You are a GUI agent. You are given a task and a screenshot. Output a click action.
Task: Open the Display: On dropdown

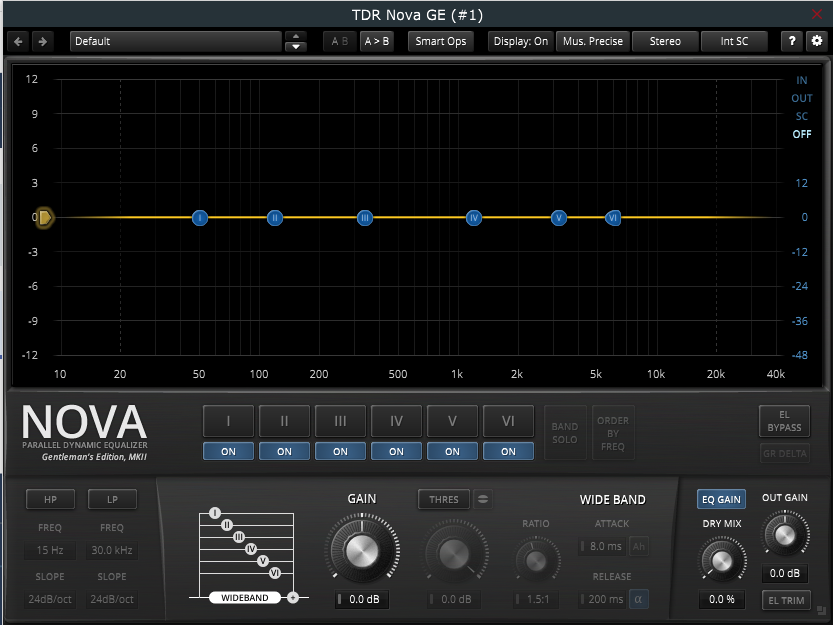point(521,41)
